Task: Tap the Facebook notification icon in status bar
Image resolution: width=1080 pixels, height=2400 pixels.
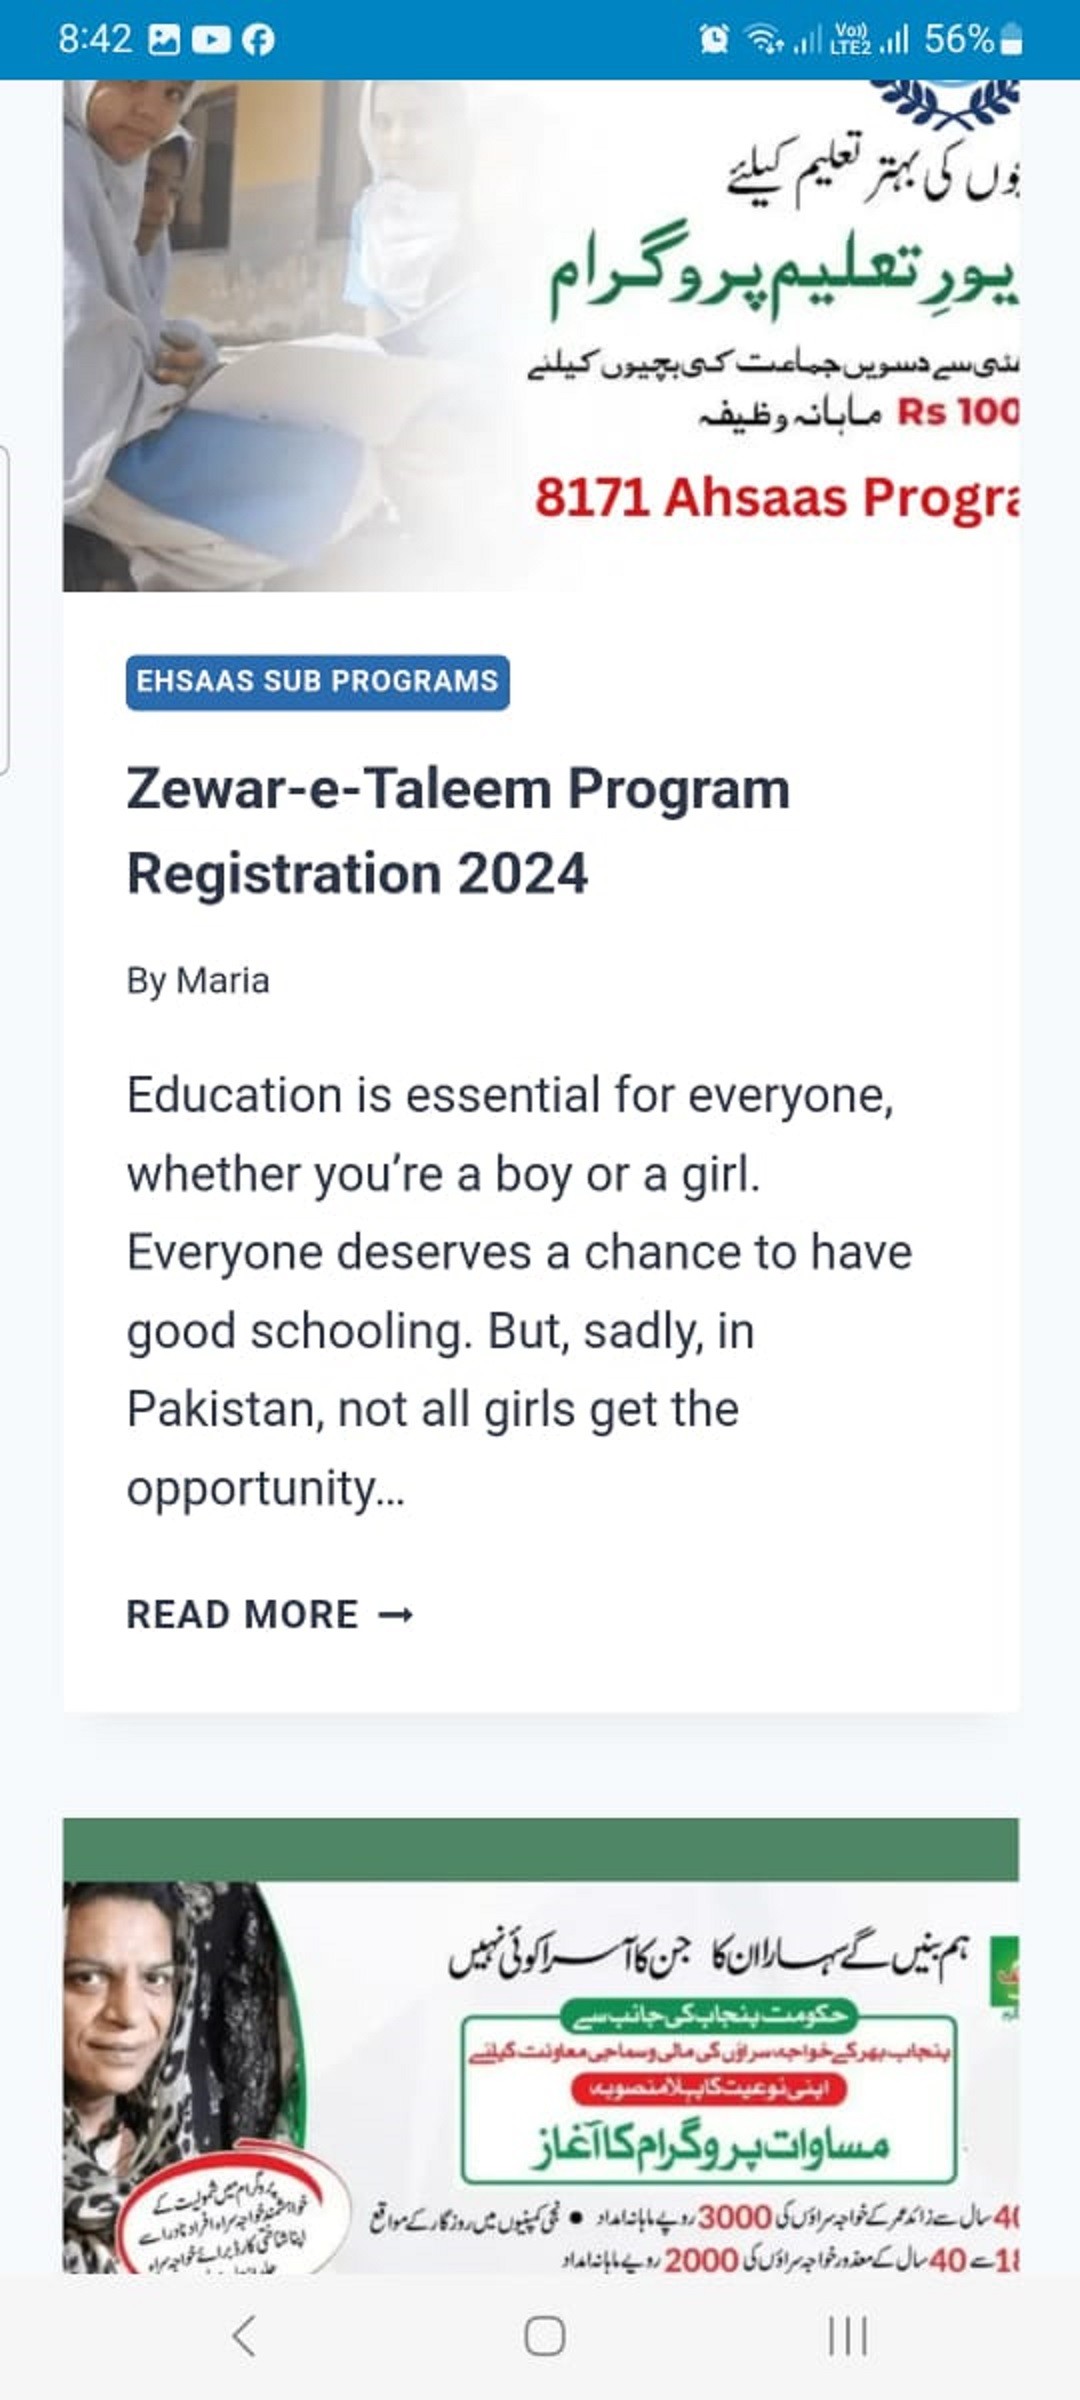Action: (x=258, y=40)
